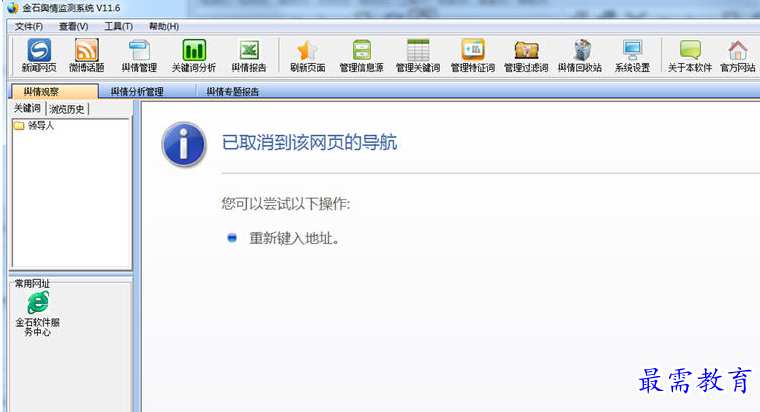Viewport: 760px width, 412px height.
Task: Click the app icon in title bar
Action: pyautogui.click(x=13, y=8)
